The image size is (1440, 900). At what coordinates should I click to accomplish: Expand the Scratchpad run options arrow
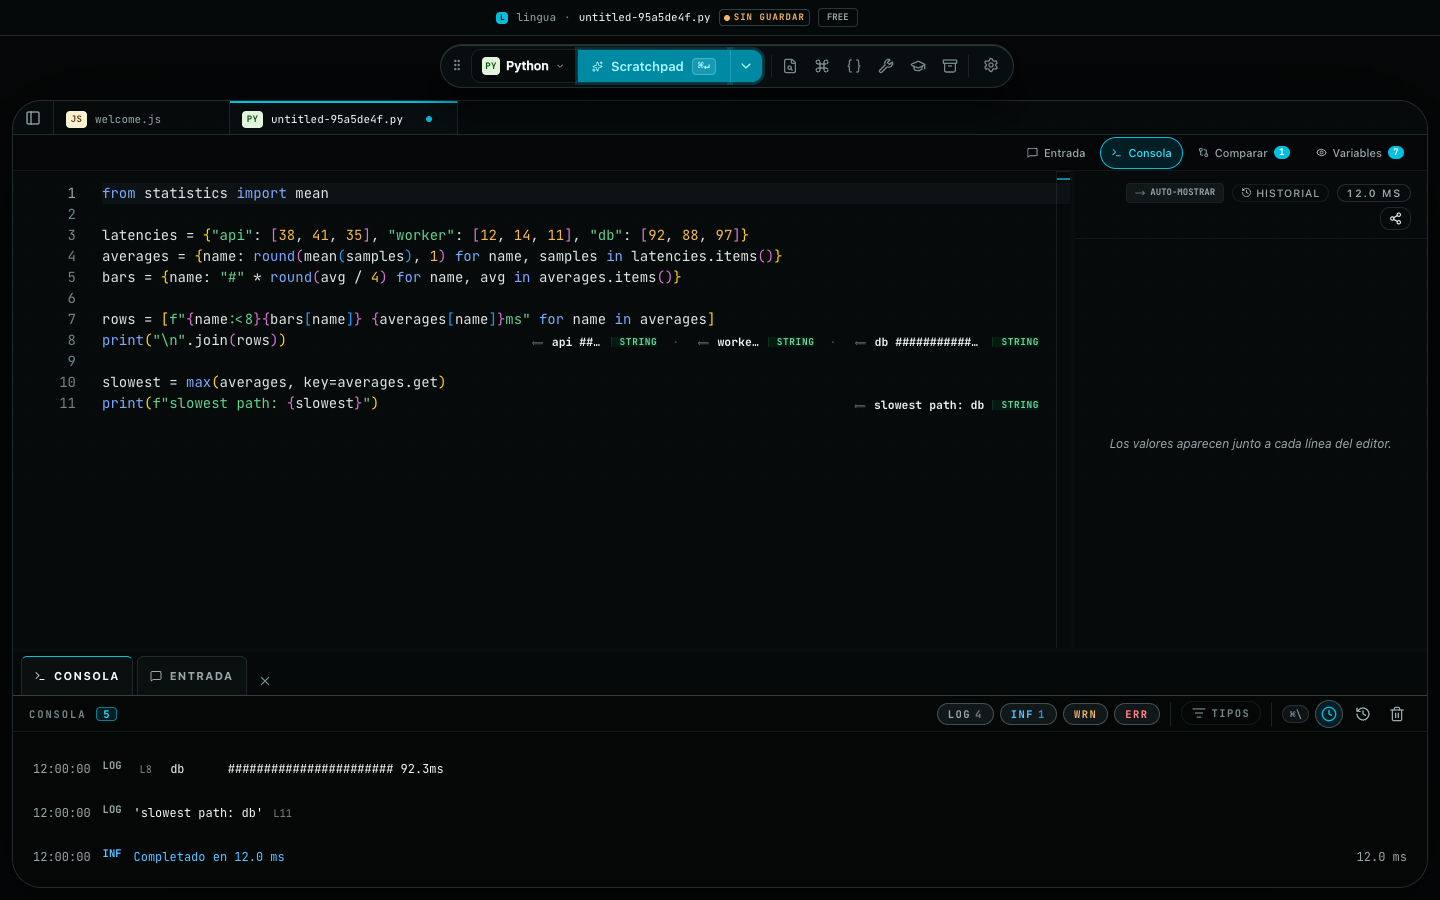coord(746,66)
